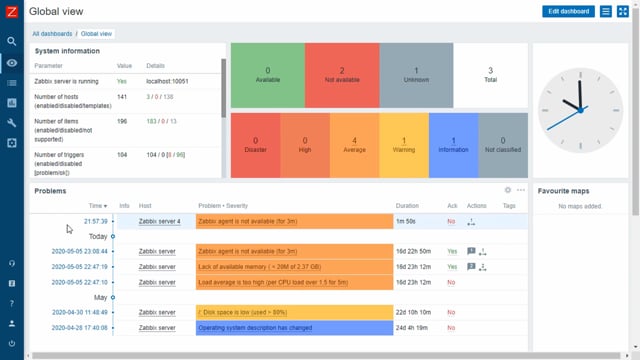
Task: Open timestamp 21:57:39 link
Action: pos(96,221)
